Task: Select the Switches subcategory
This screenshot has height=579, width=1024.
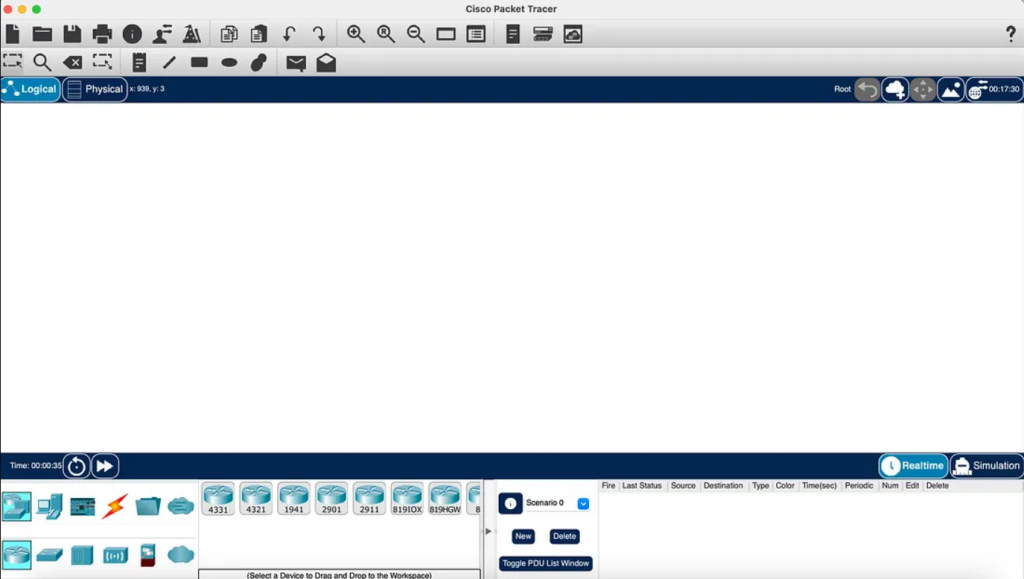Action: point(50,556)
